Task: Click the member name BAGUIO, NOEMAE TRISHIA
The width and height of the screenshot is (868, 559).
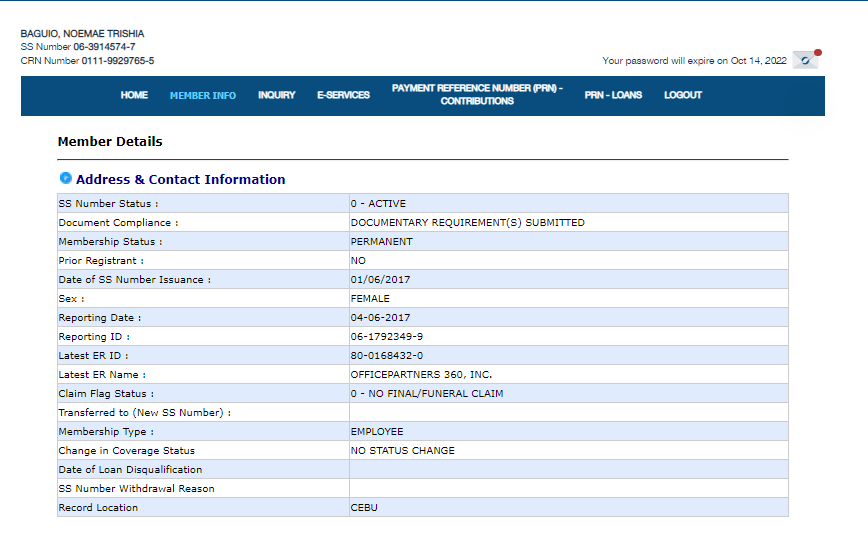Action: click(82, 34)
